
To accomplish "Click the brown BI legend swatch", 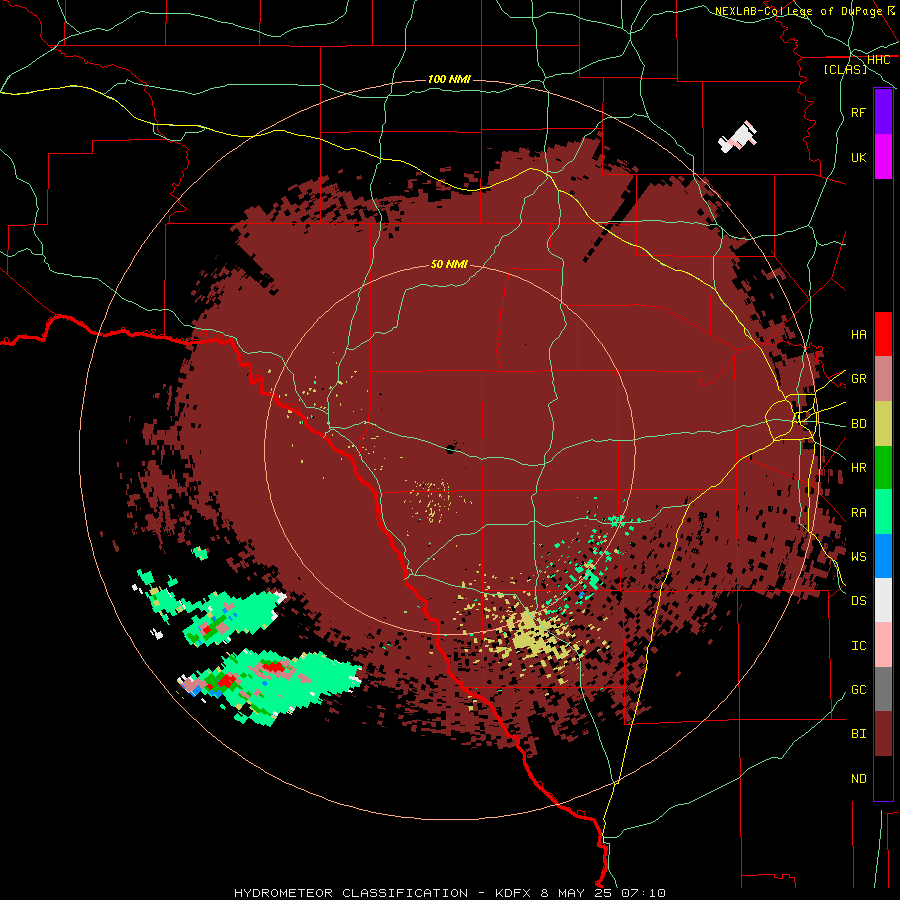I will (883, 734).
